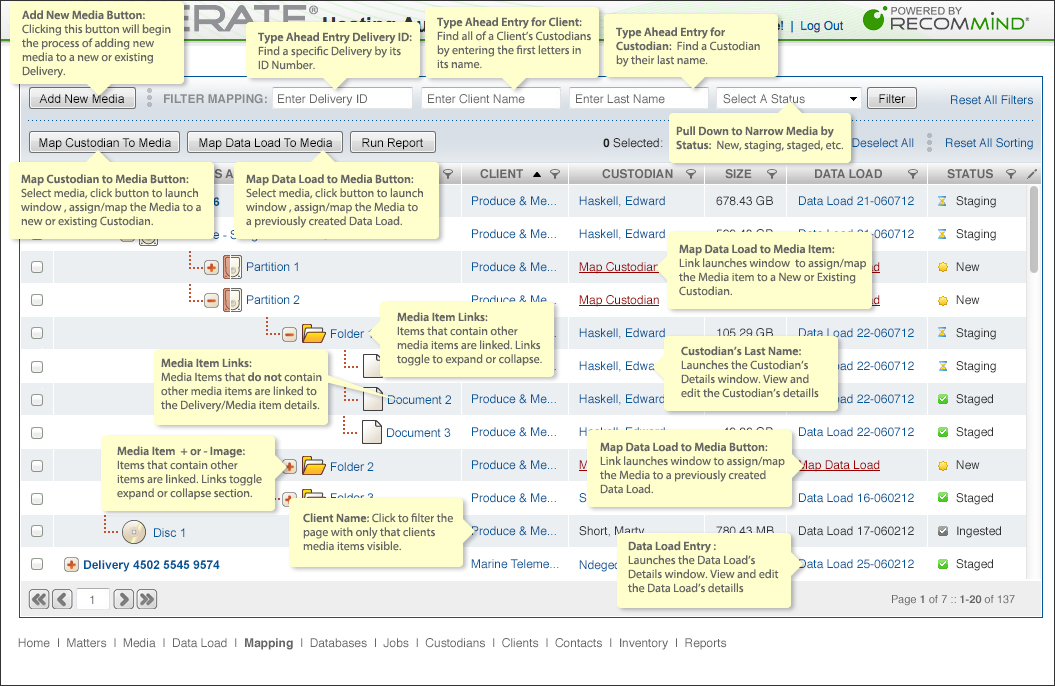
Task: Check the Document 2 row checkbox
Action: pyautogui.click(x=37, y=399)
